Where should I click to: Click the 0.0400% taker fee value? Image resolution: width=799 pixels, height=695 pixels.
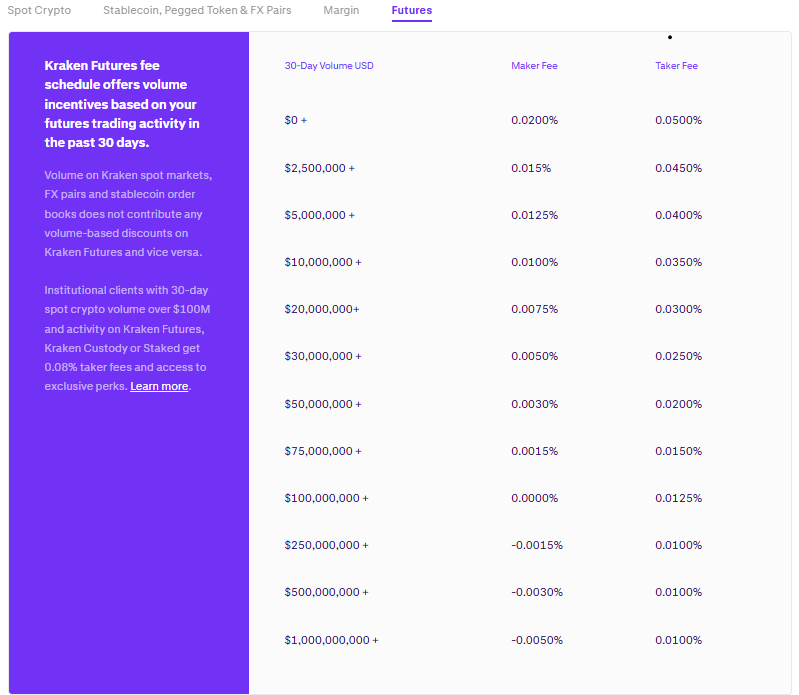click(x=679, y=215)
